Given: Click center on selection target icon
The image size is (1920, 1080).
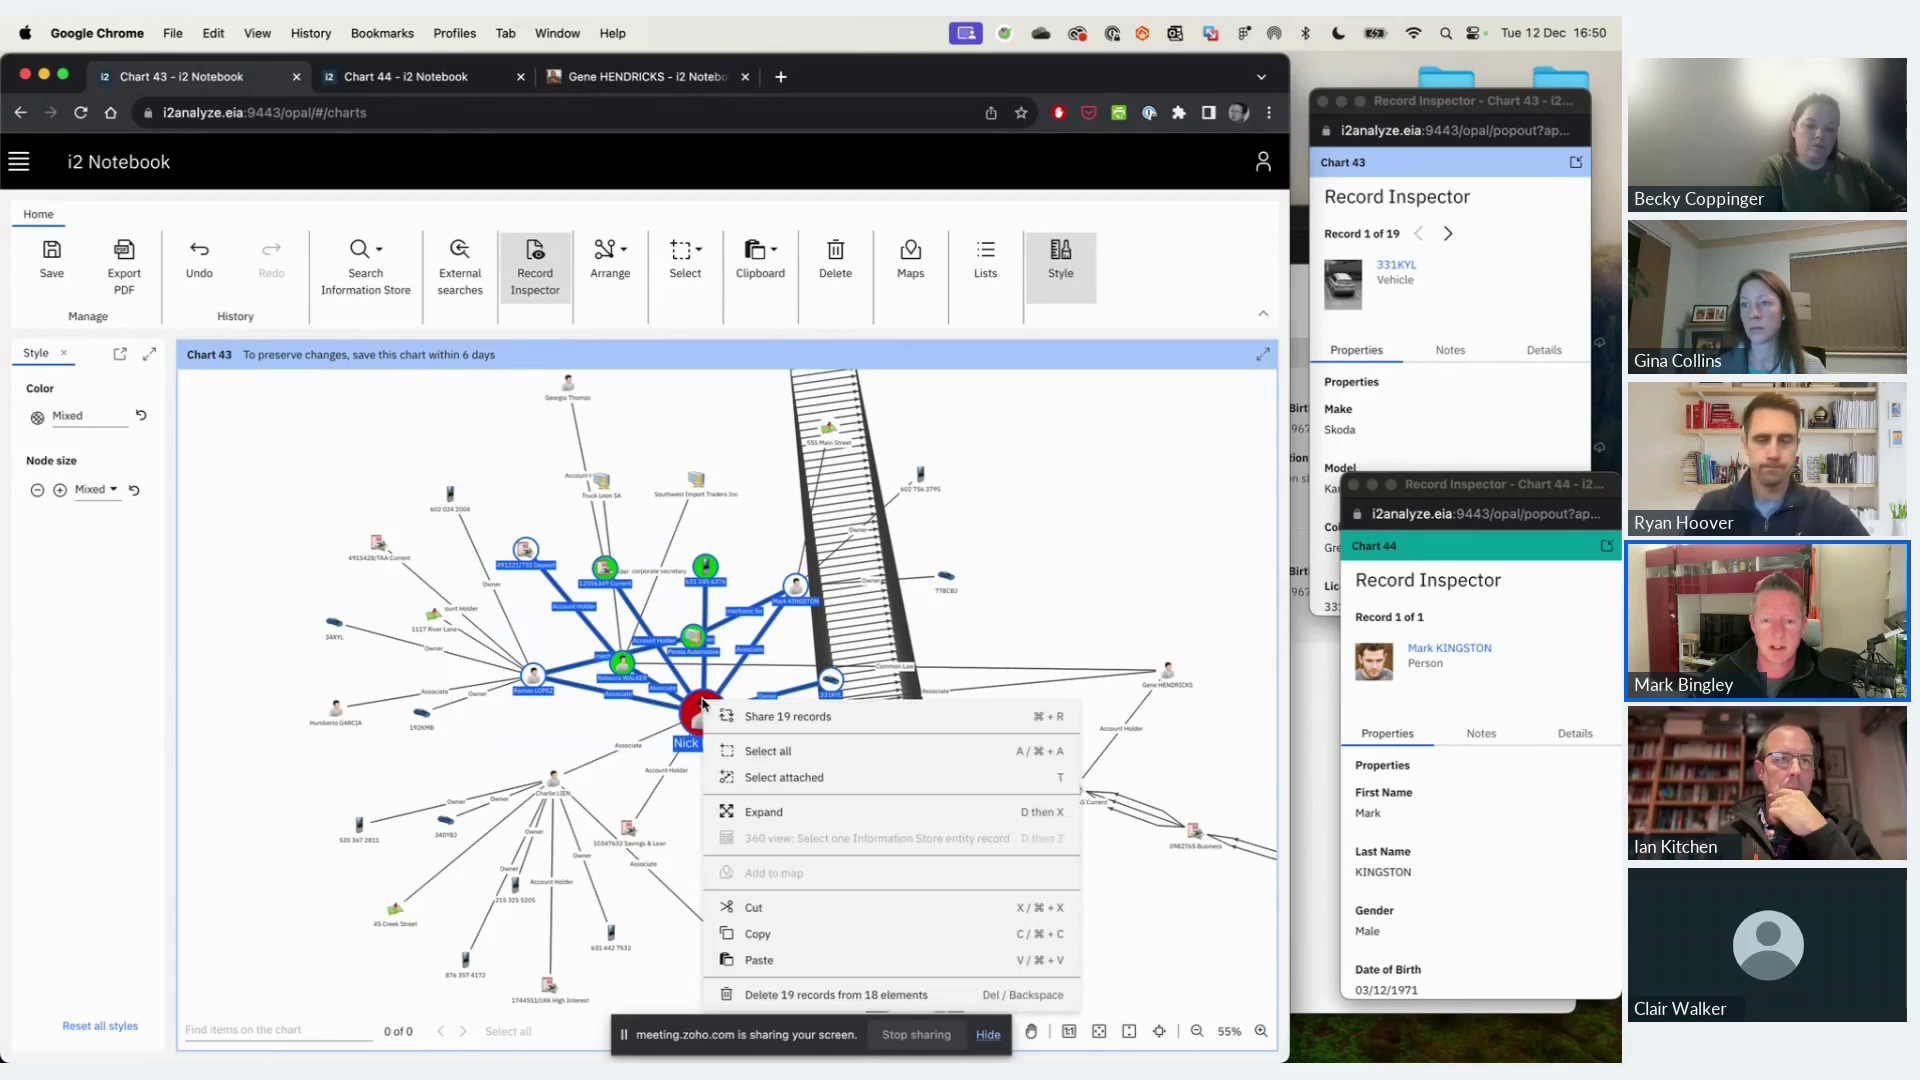Looking at the screenshot, I should (x=1159, y=1031).
